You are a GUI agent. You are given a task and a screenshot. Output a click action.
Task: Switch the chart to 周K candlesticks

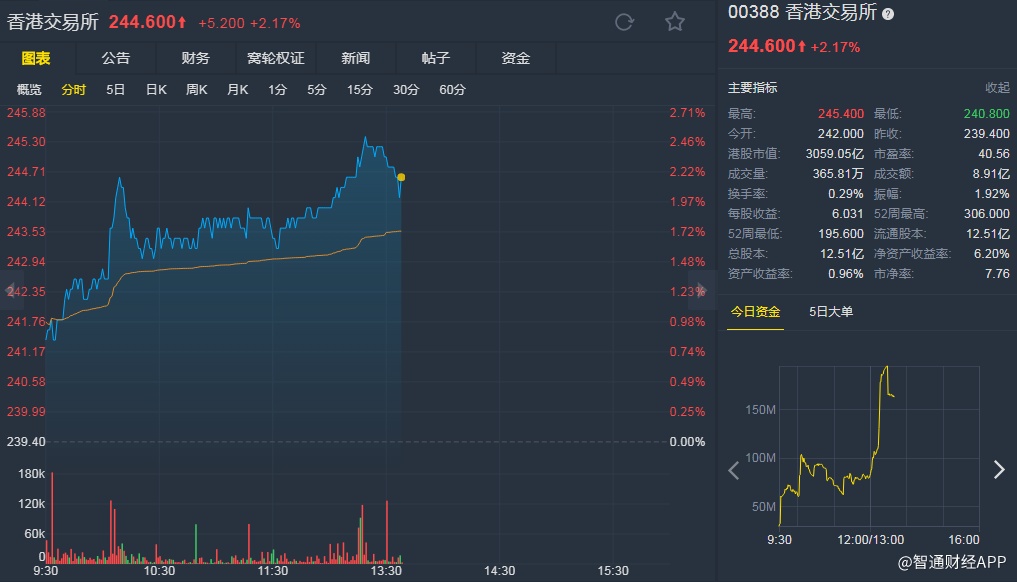(x=196, y=90)
